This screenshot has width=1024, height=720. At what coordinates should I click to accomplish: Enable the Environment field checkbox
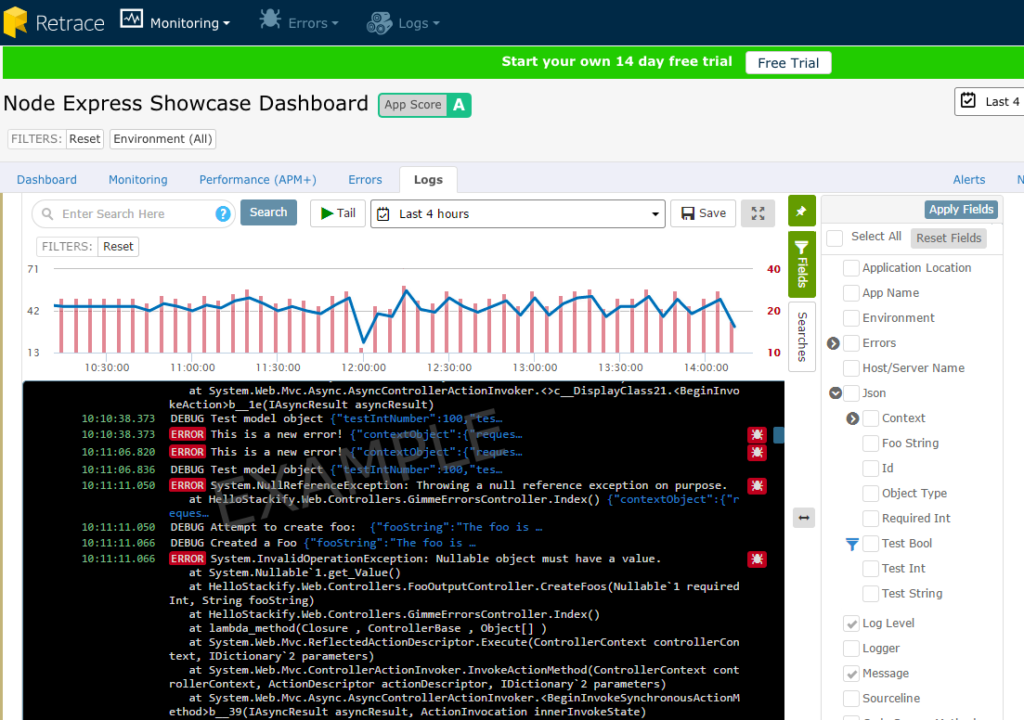[851, 318]
